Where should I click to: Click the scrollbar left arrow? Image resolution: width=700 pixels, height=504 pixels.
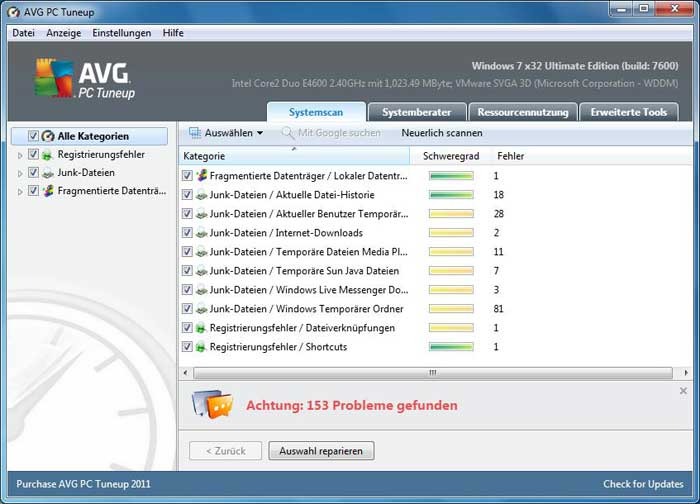click(x=185, y=372)
